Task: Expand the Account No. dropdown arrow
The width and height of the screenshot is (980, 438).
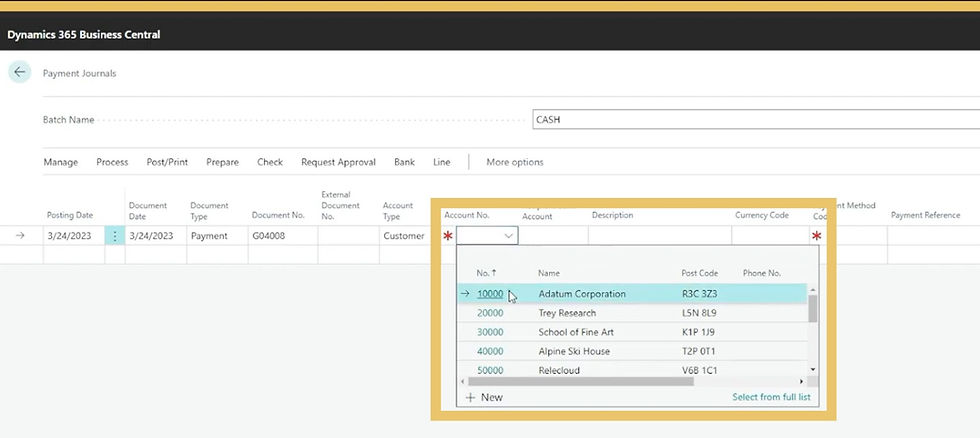Action: click(x=509, y=236)
